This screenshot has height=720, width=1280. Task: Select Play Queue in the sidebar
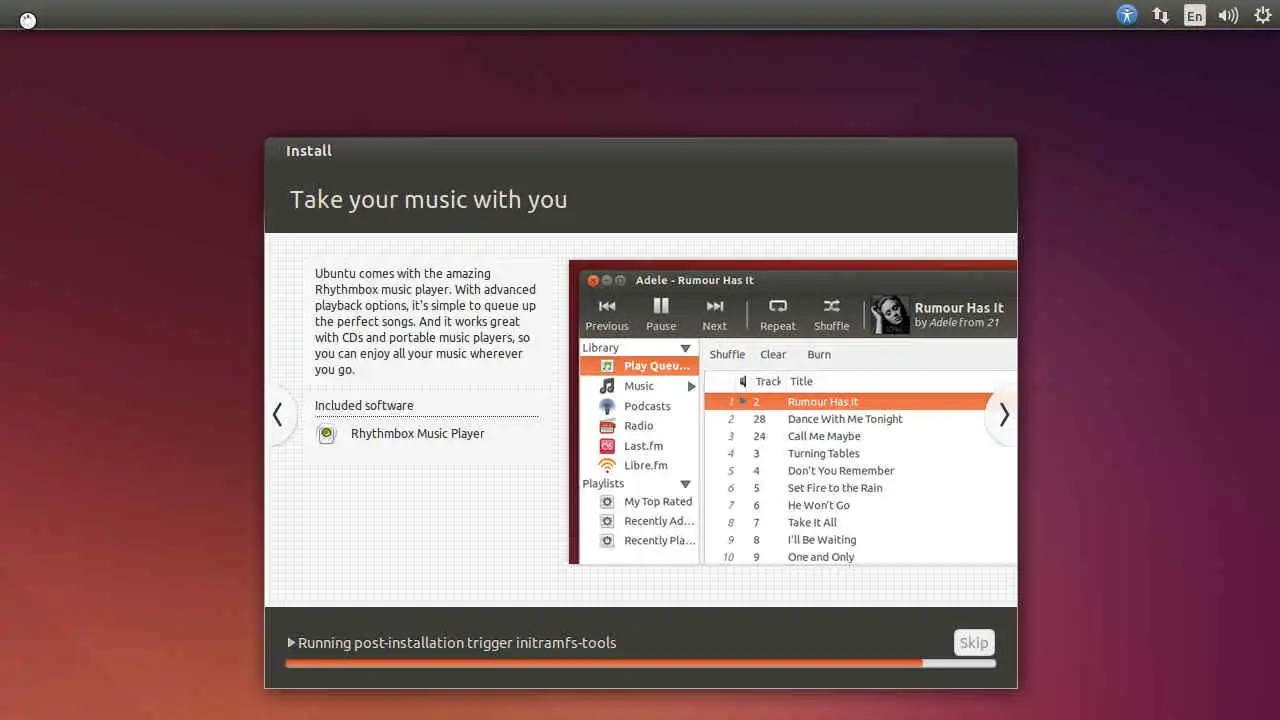point(639,366)
